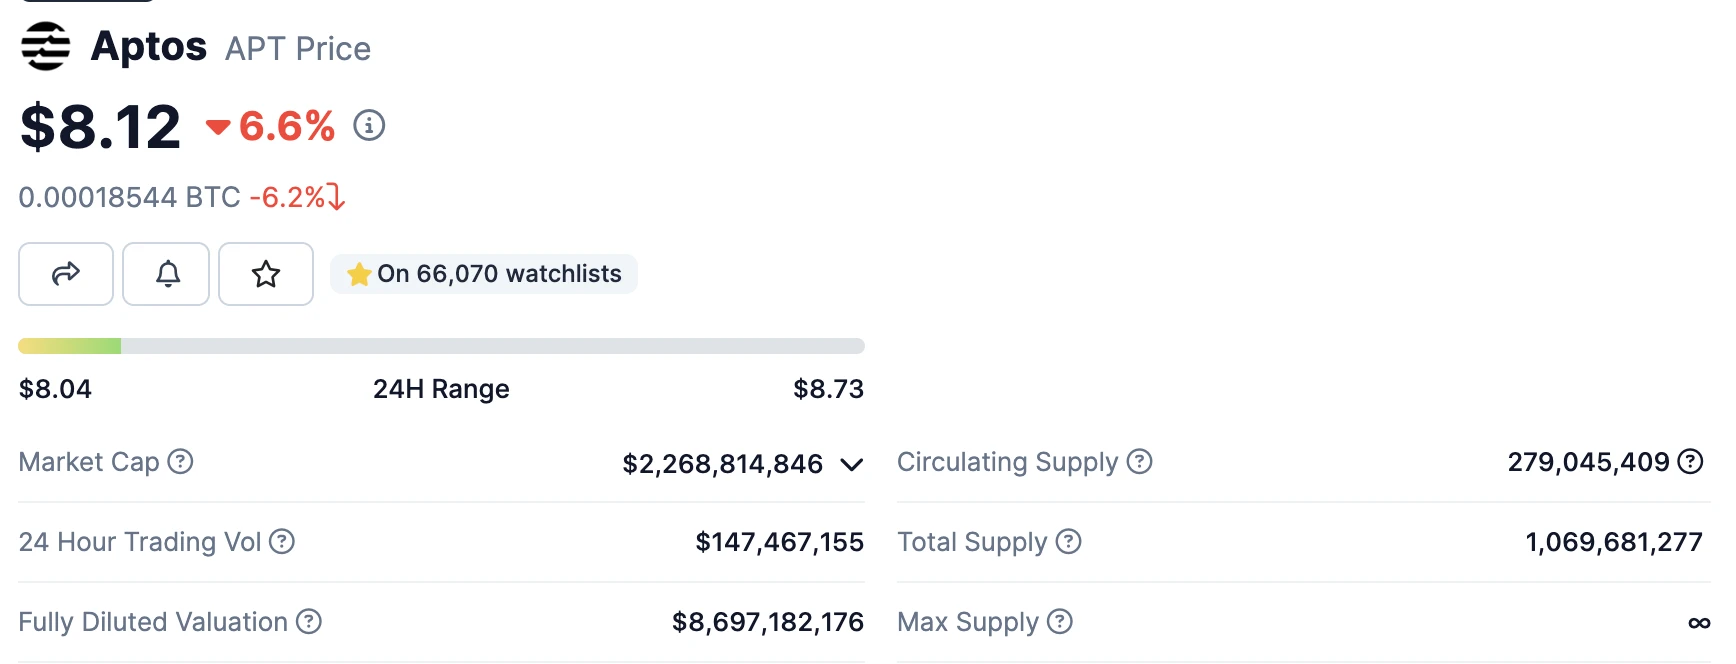The image size is (1736, 664).
Task: Open info icon next to 6.6% change
Action: click(x=369, y=126)
